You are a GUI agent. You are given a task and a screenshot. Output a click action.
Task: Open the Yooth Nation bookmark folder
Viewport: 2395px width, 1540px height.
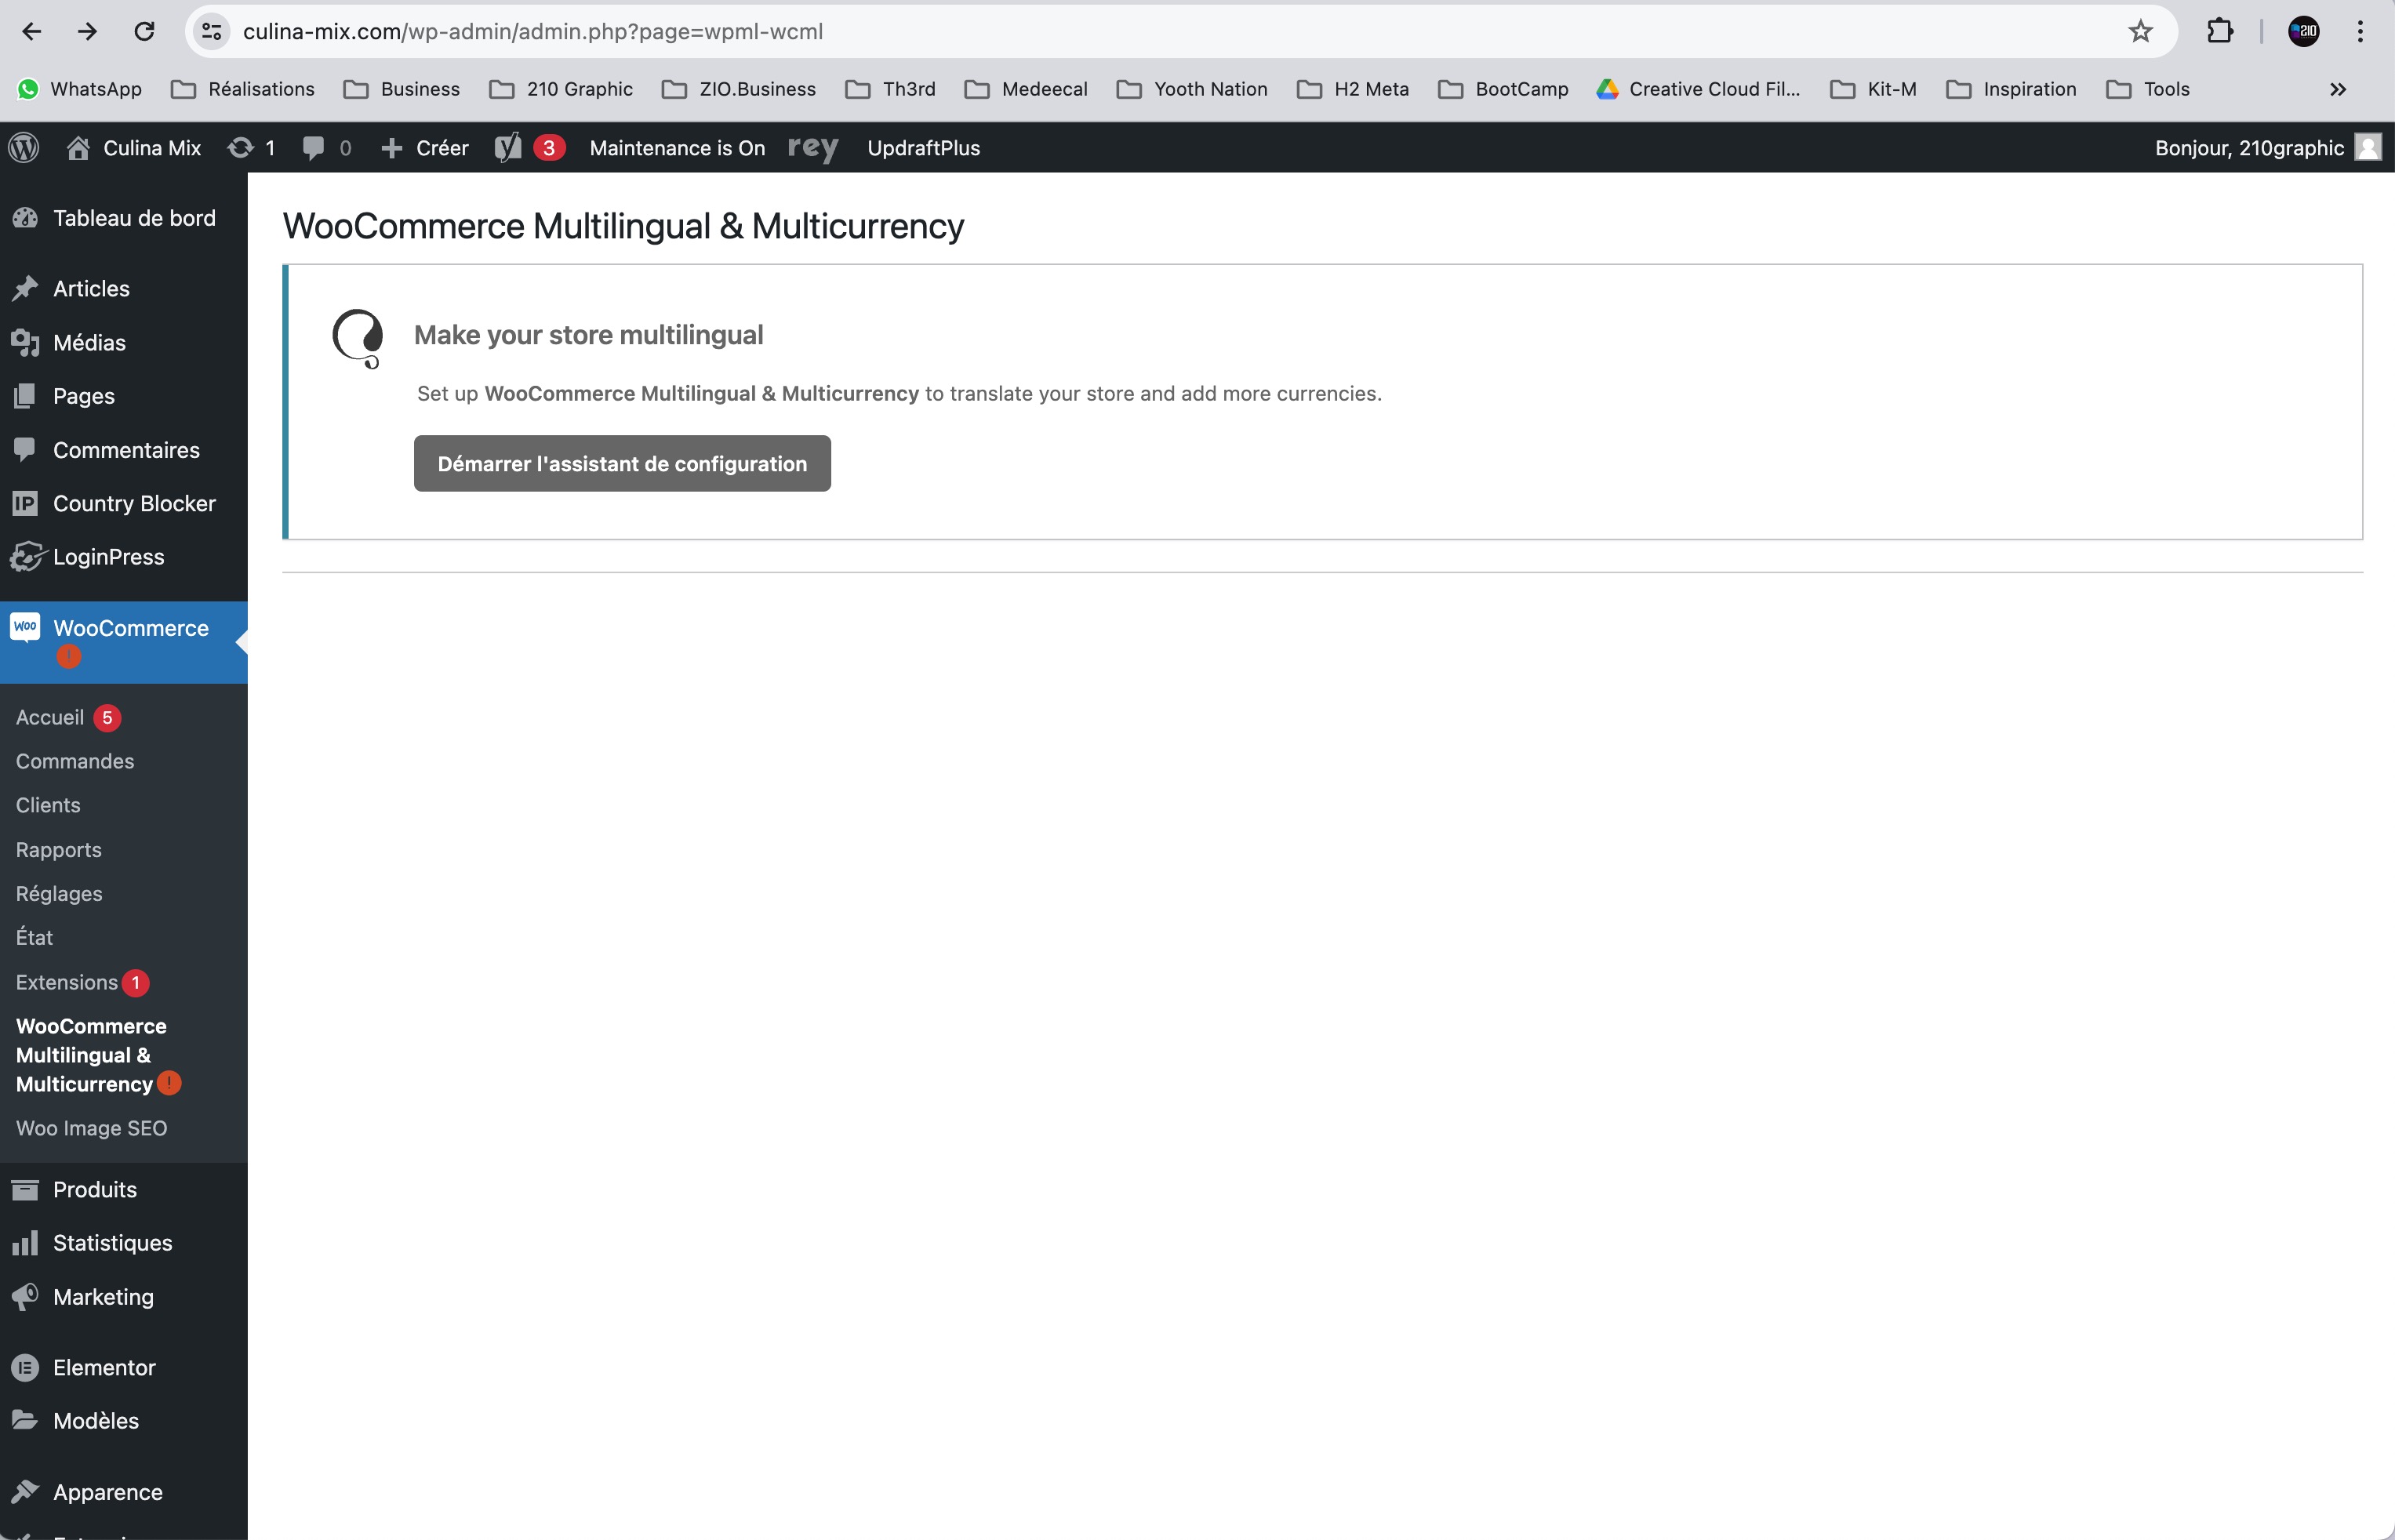tap(1192, 89)
